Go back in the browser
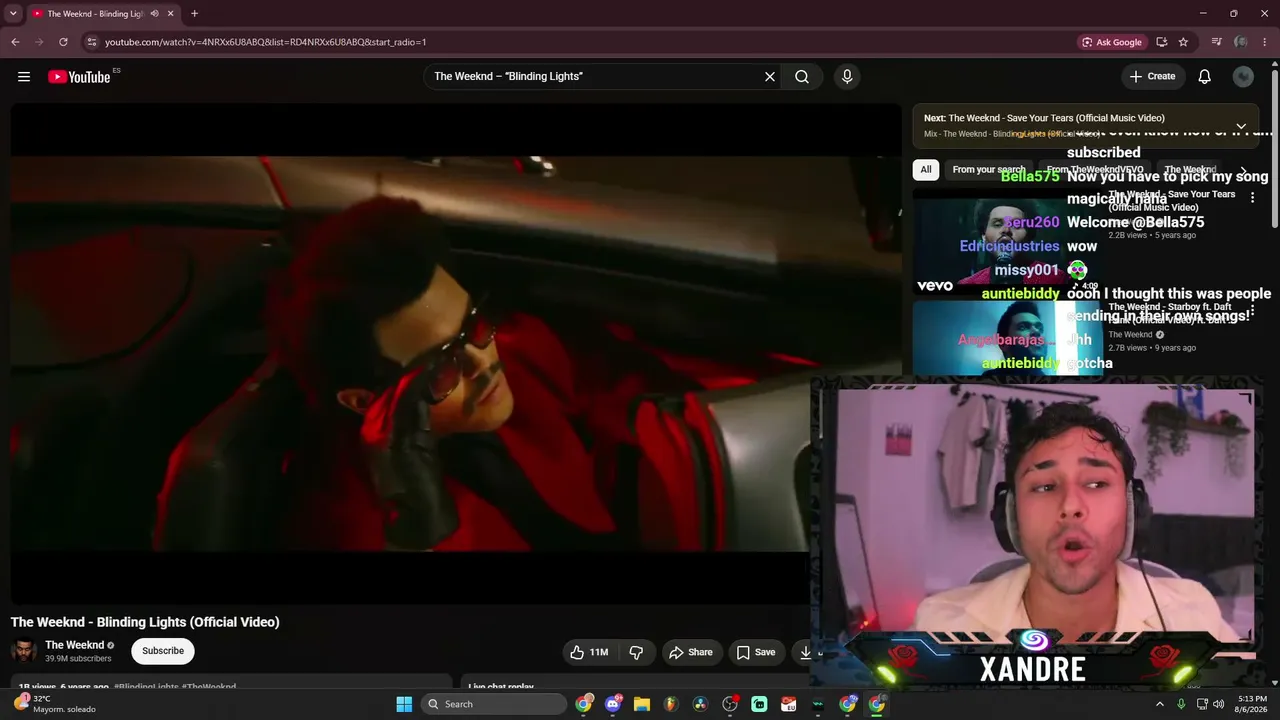The image size is (1280, 720). coord(15,42)
